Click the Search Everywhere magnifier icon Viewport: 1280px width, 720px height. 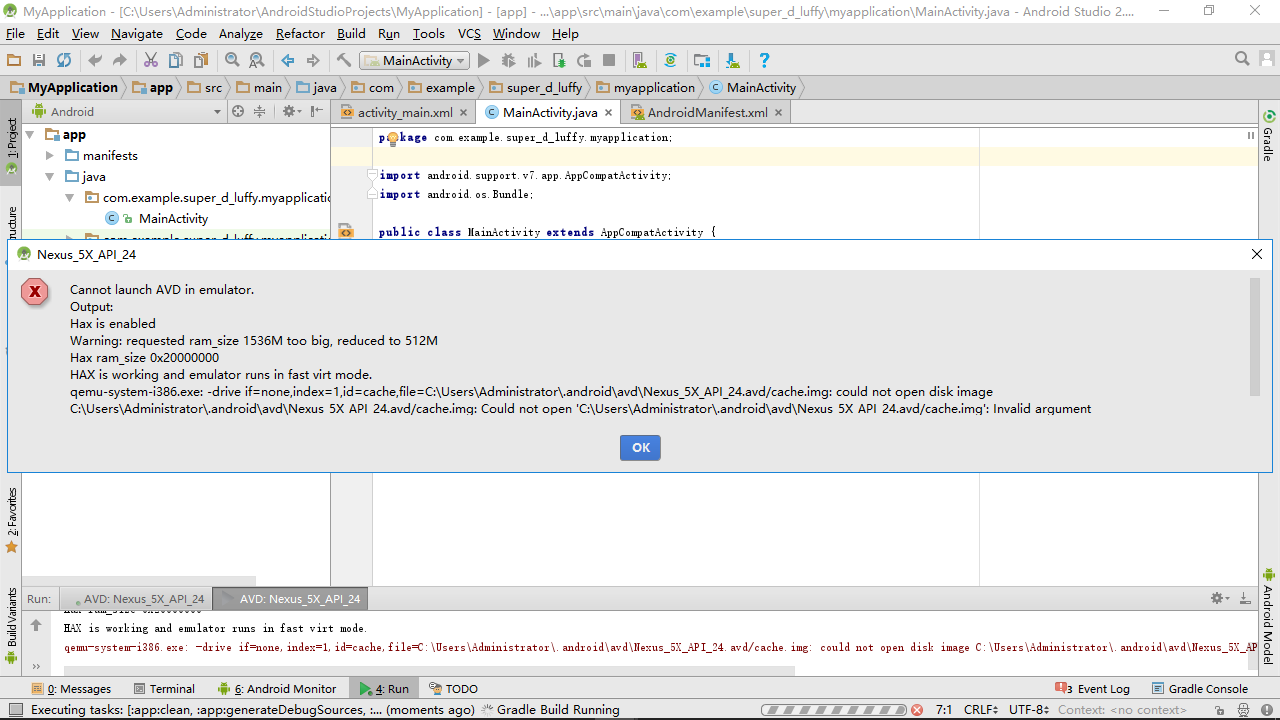[1242, 59]
